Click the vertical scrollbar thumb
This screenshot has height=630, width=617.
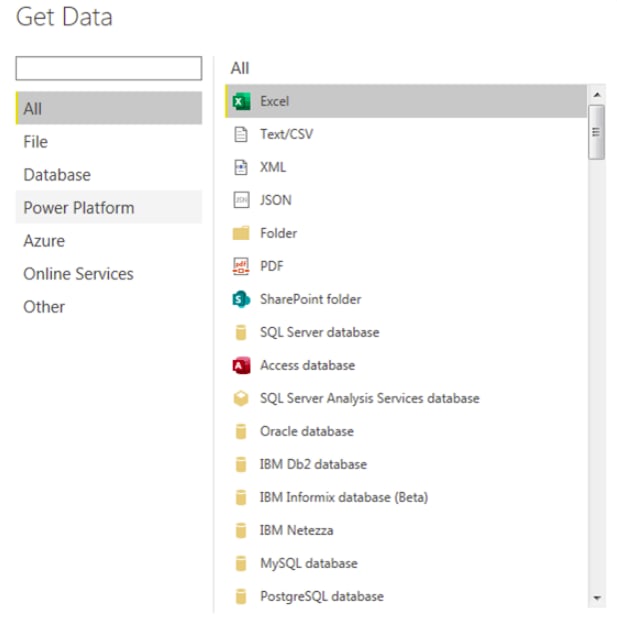click(x=597, y=132)
